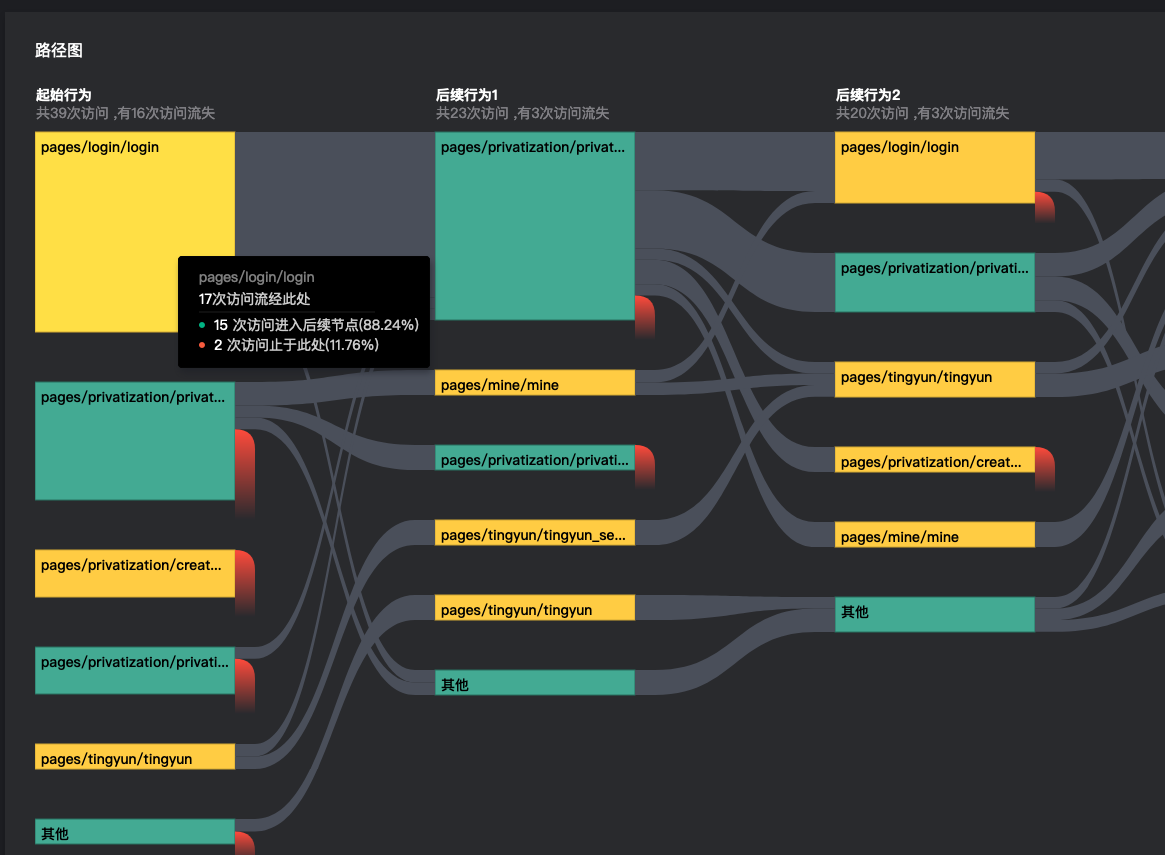Select pages/mine/mine node in 后续行为1 column
Screen dimensions: 1165x855
click(534, 383)
